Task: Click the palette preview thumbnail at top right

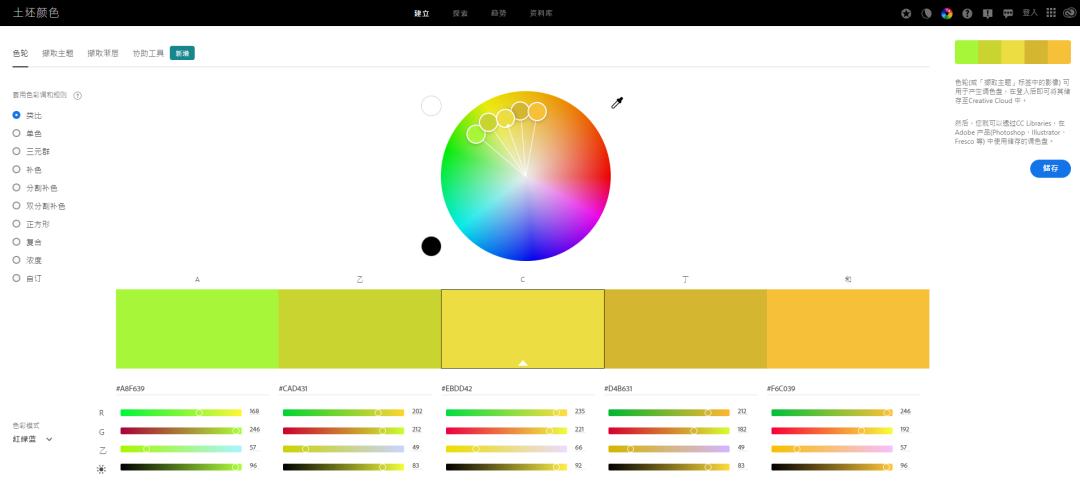Action: (x=1012, y=52)
